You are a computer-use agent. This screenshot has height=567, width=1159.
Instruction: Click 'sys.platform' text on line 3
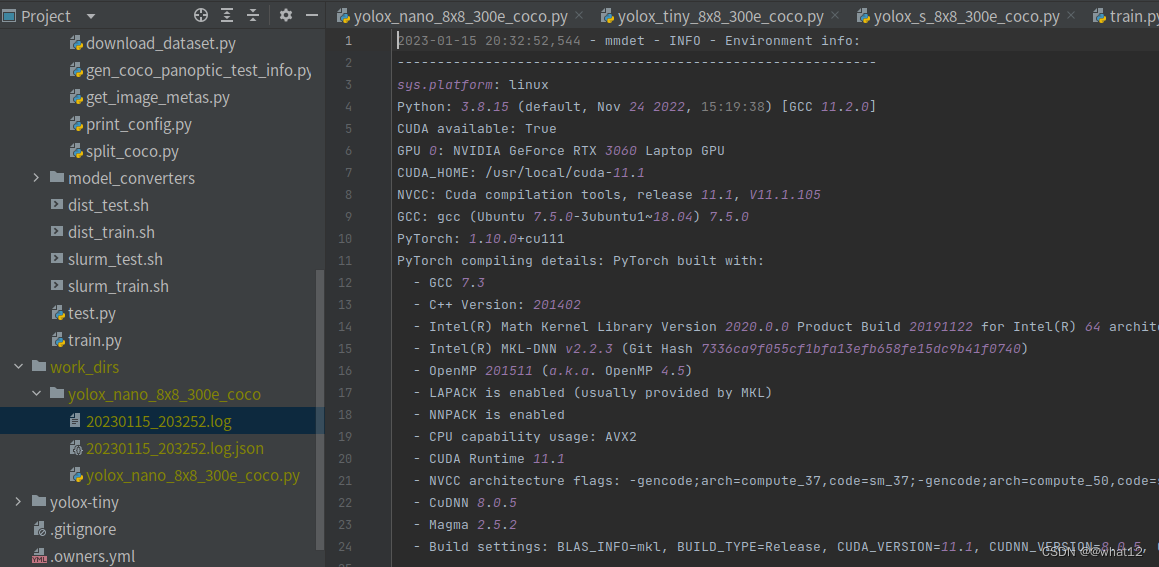click(445, 85)
